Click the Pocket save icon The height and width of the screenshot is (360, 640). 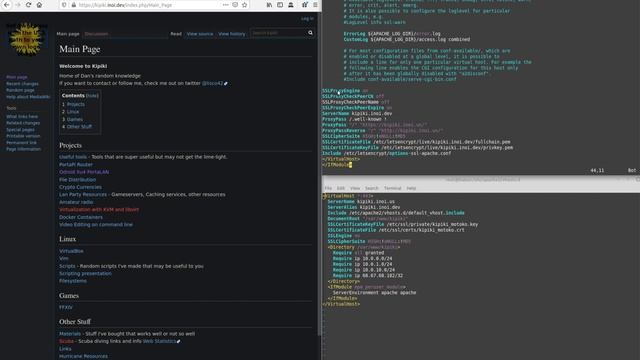tap(235, 5)
